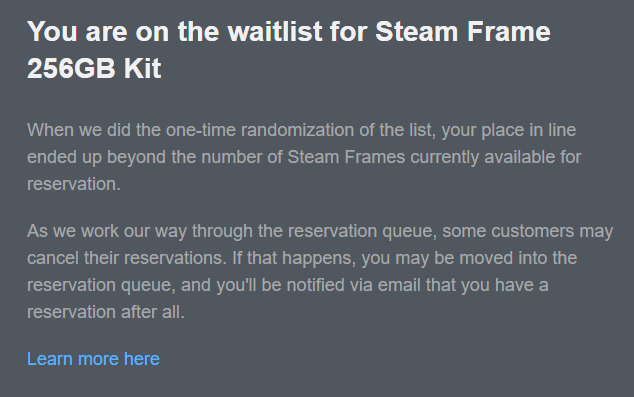Click the line starting "As we work our way"
The image size is (634, 397).
coord(320,231)
